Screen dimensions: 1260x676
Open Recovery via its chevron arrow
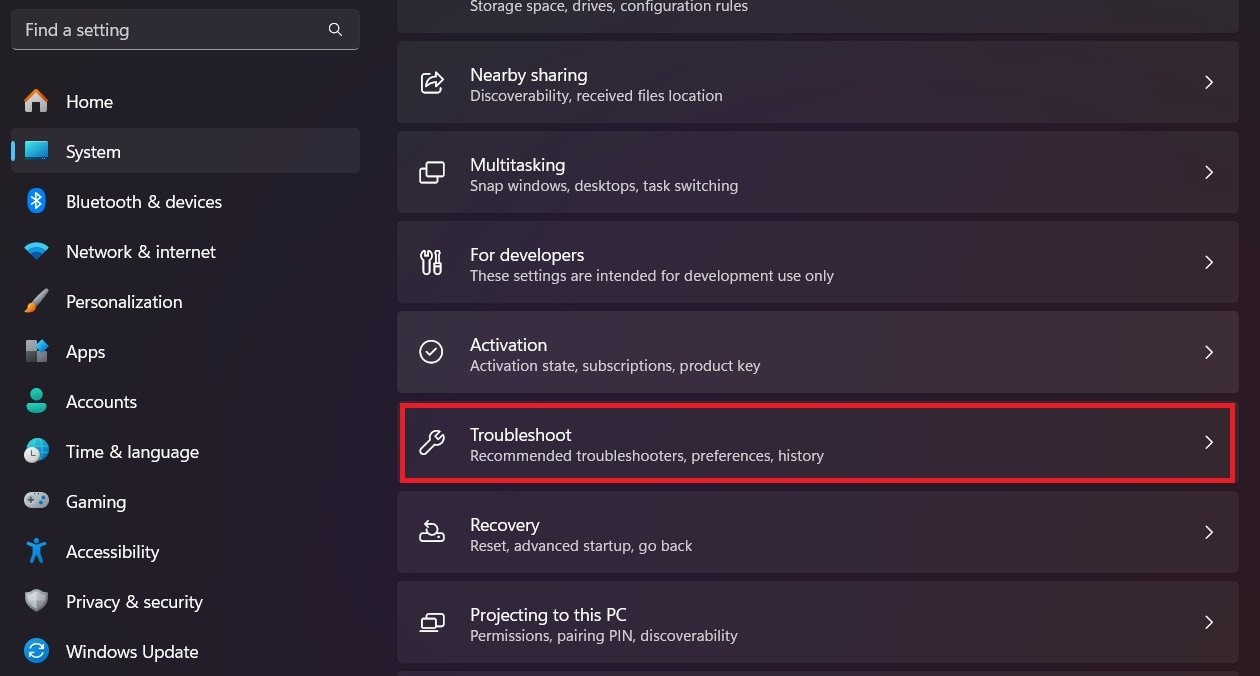pos(1209,532)
